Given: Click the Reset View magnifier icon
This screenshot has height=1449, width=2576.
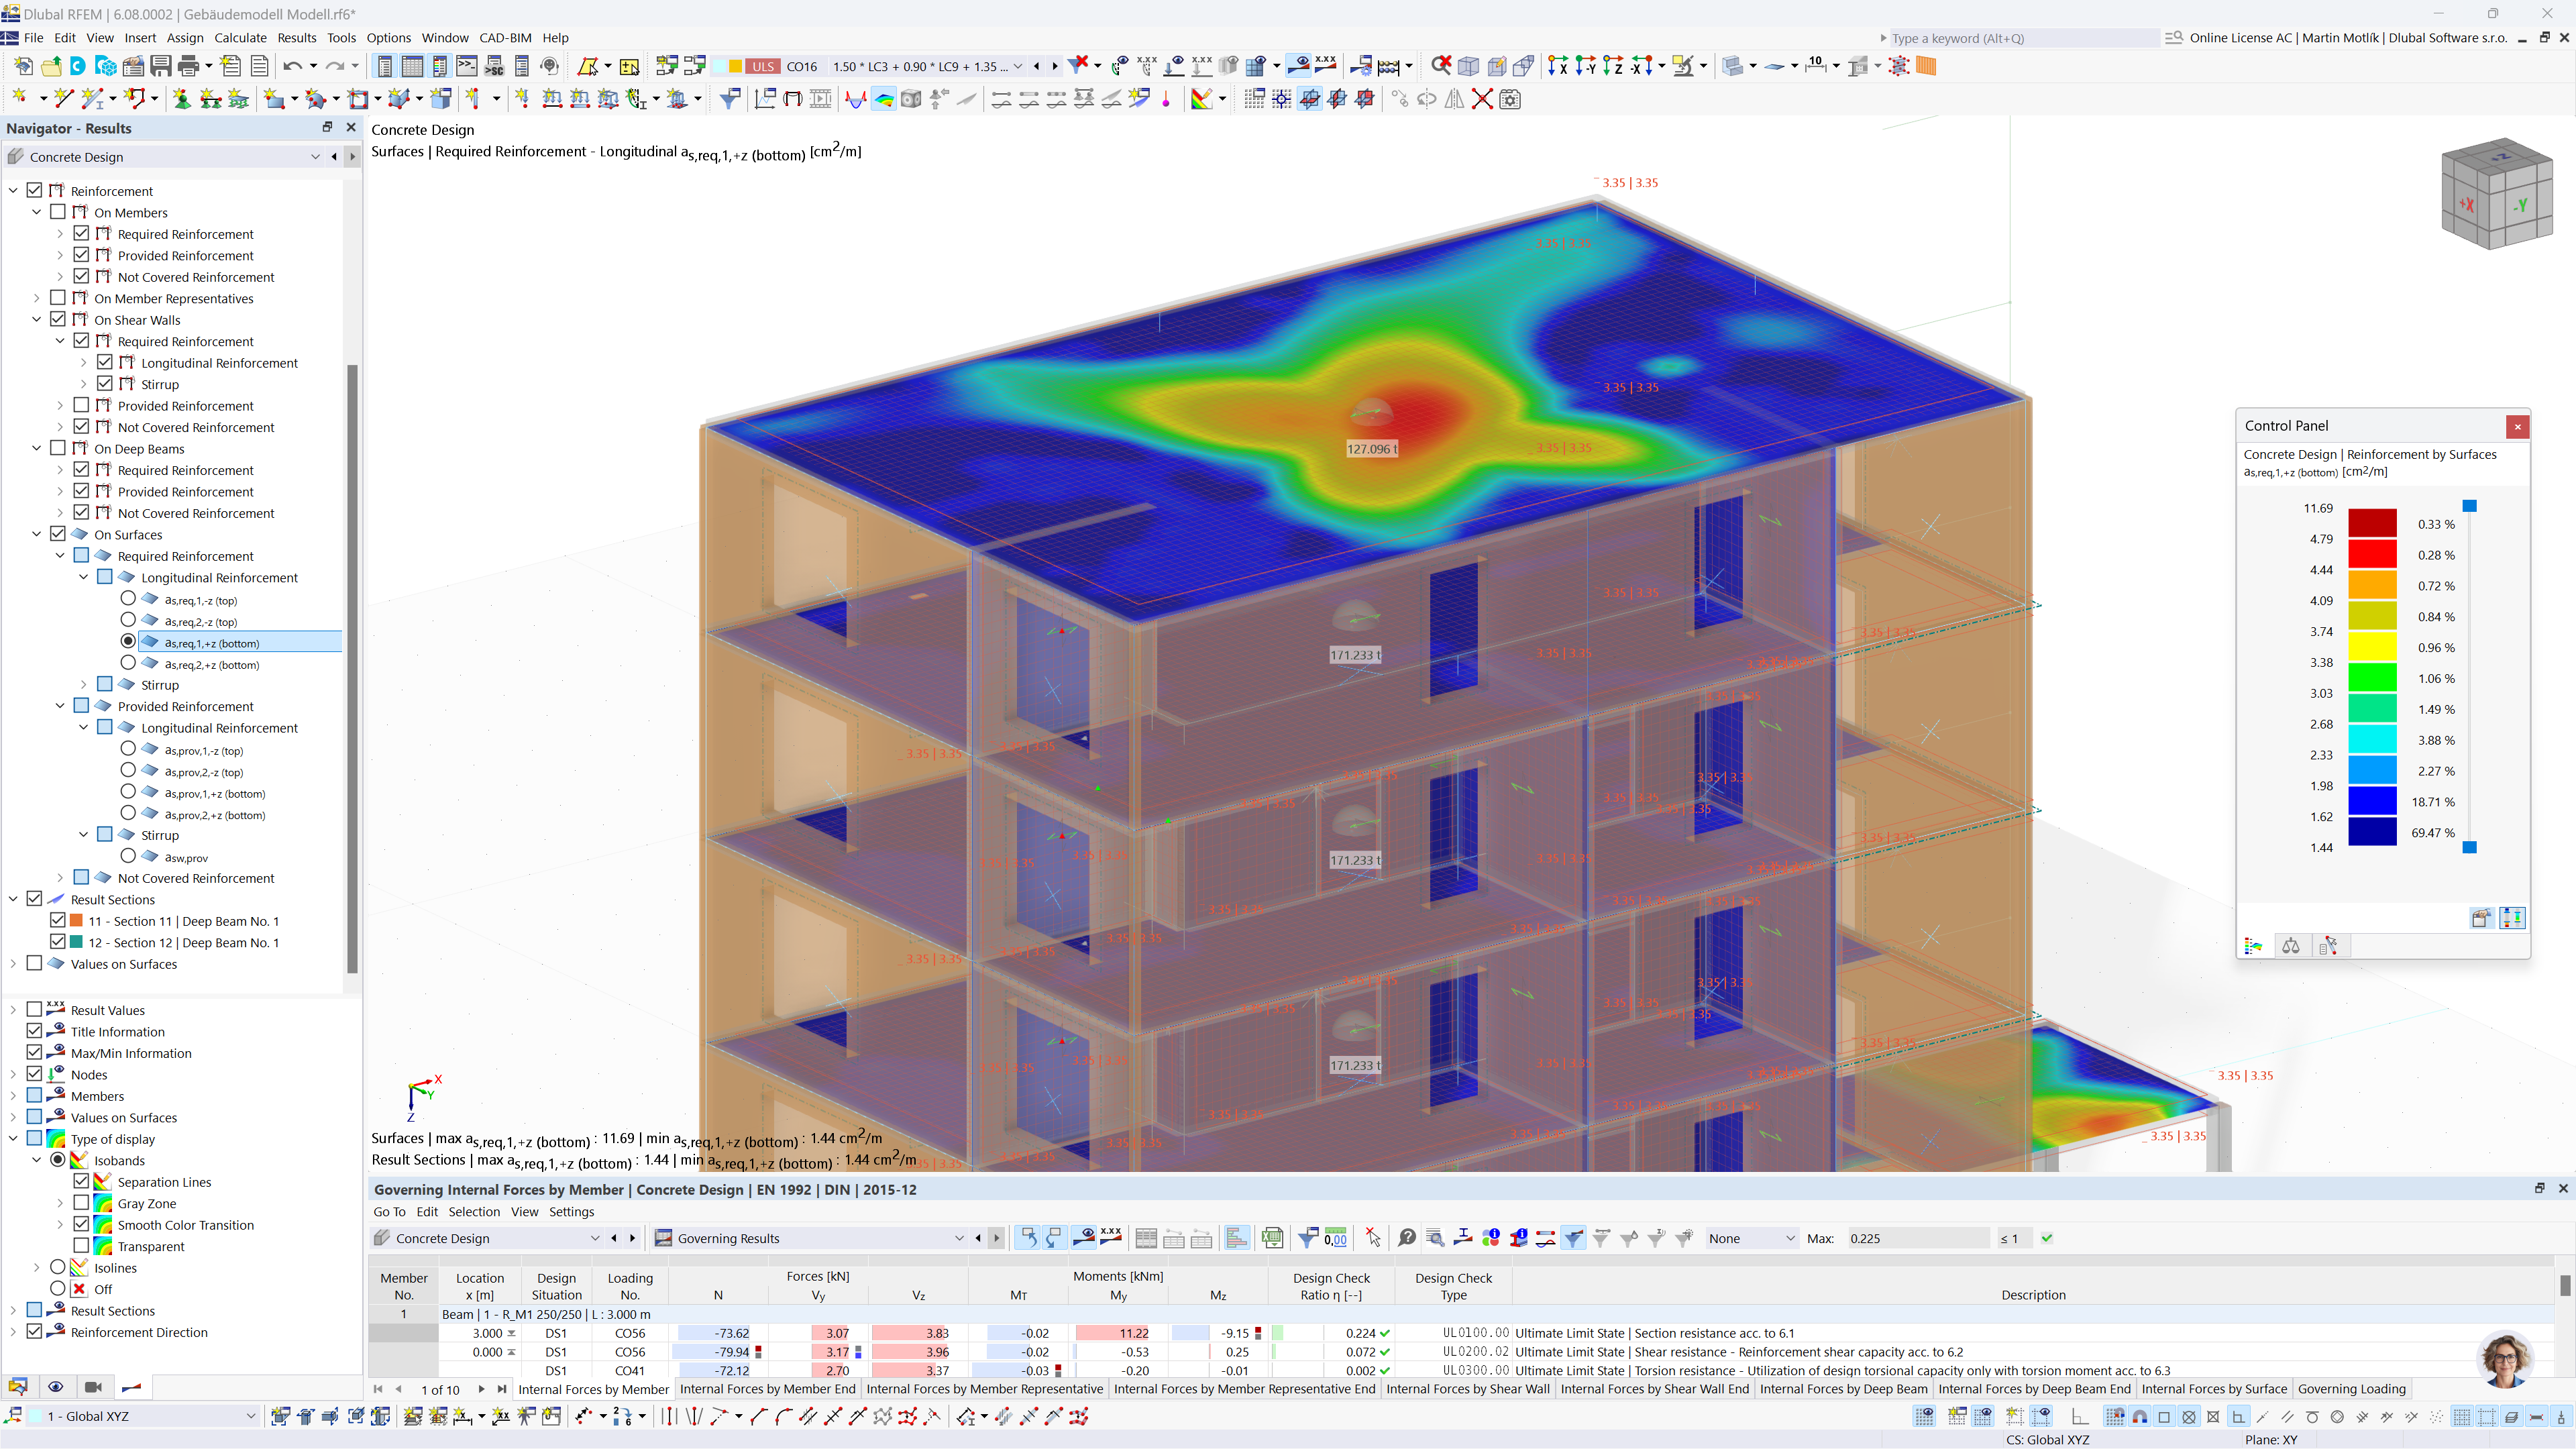Looking at the screenshot, I should coord(1440,66).
